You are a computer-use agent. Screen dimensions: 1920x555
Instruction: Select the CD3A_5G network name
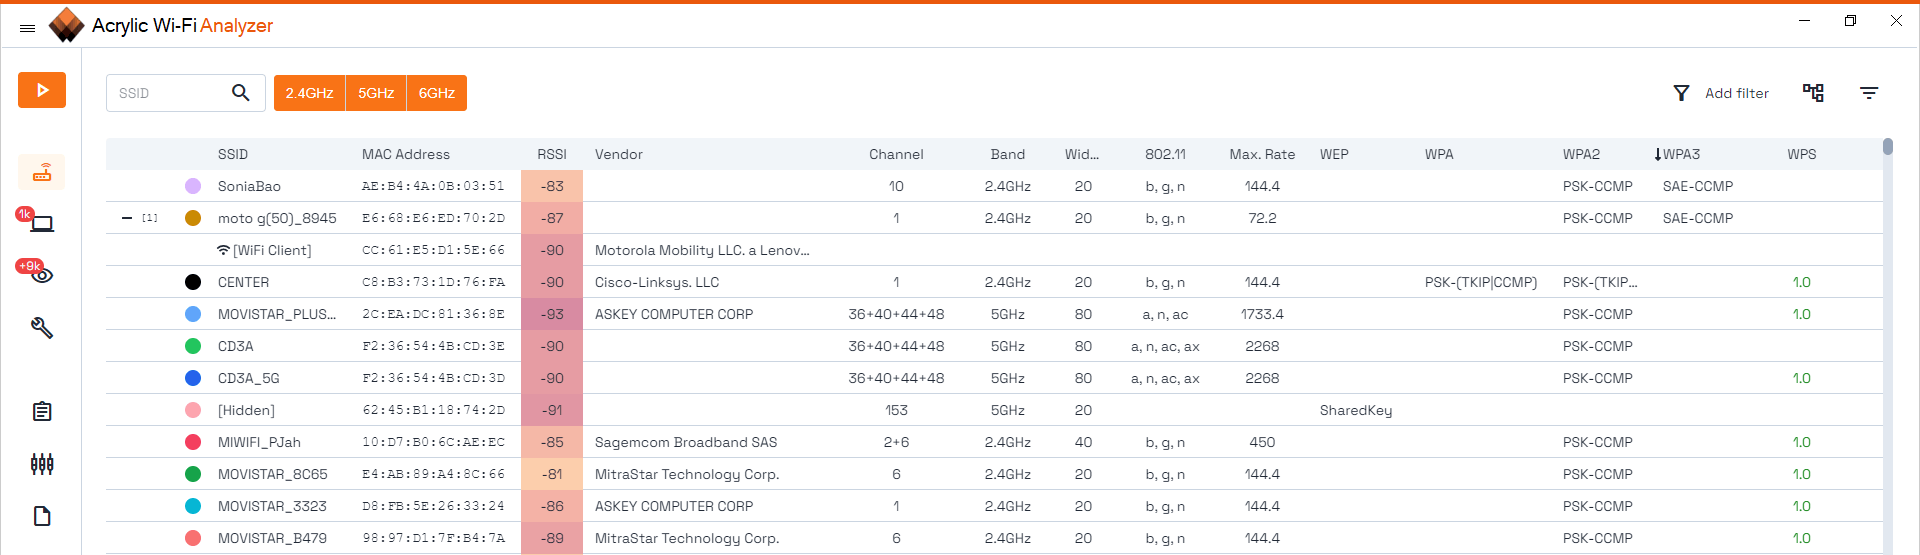[249, 378]
